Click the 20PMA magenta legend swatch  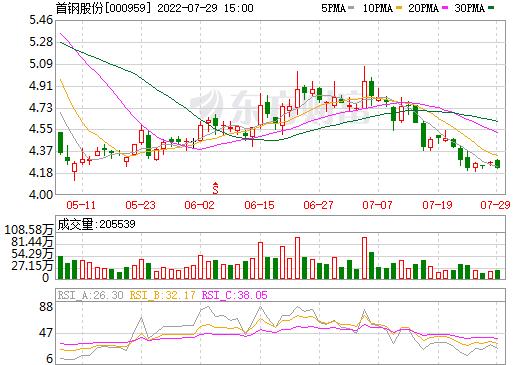click(x=445, y=8)
